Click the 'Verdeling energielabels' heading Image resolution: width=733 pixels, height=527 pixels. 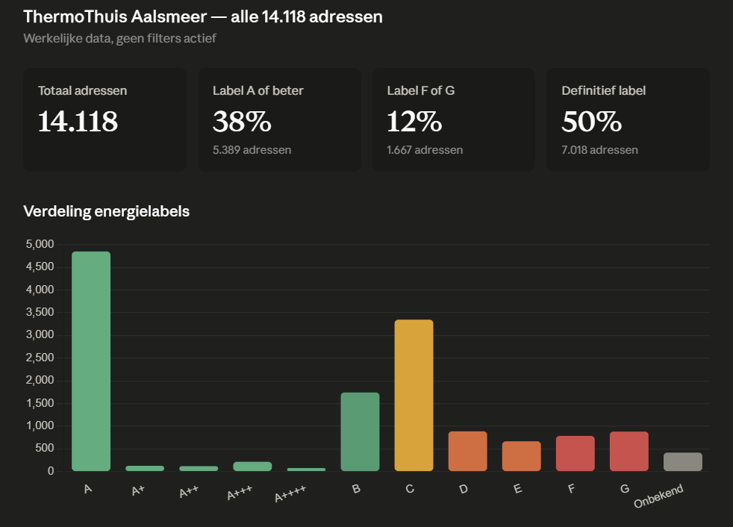click(x=107, y=211)
